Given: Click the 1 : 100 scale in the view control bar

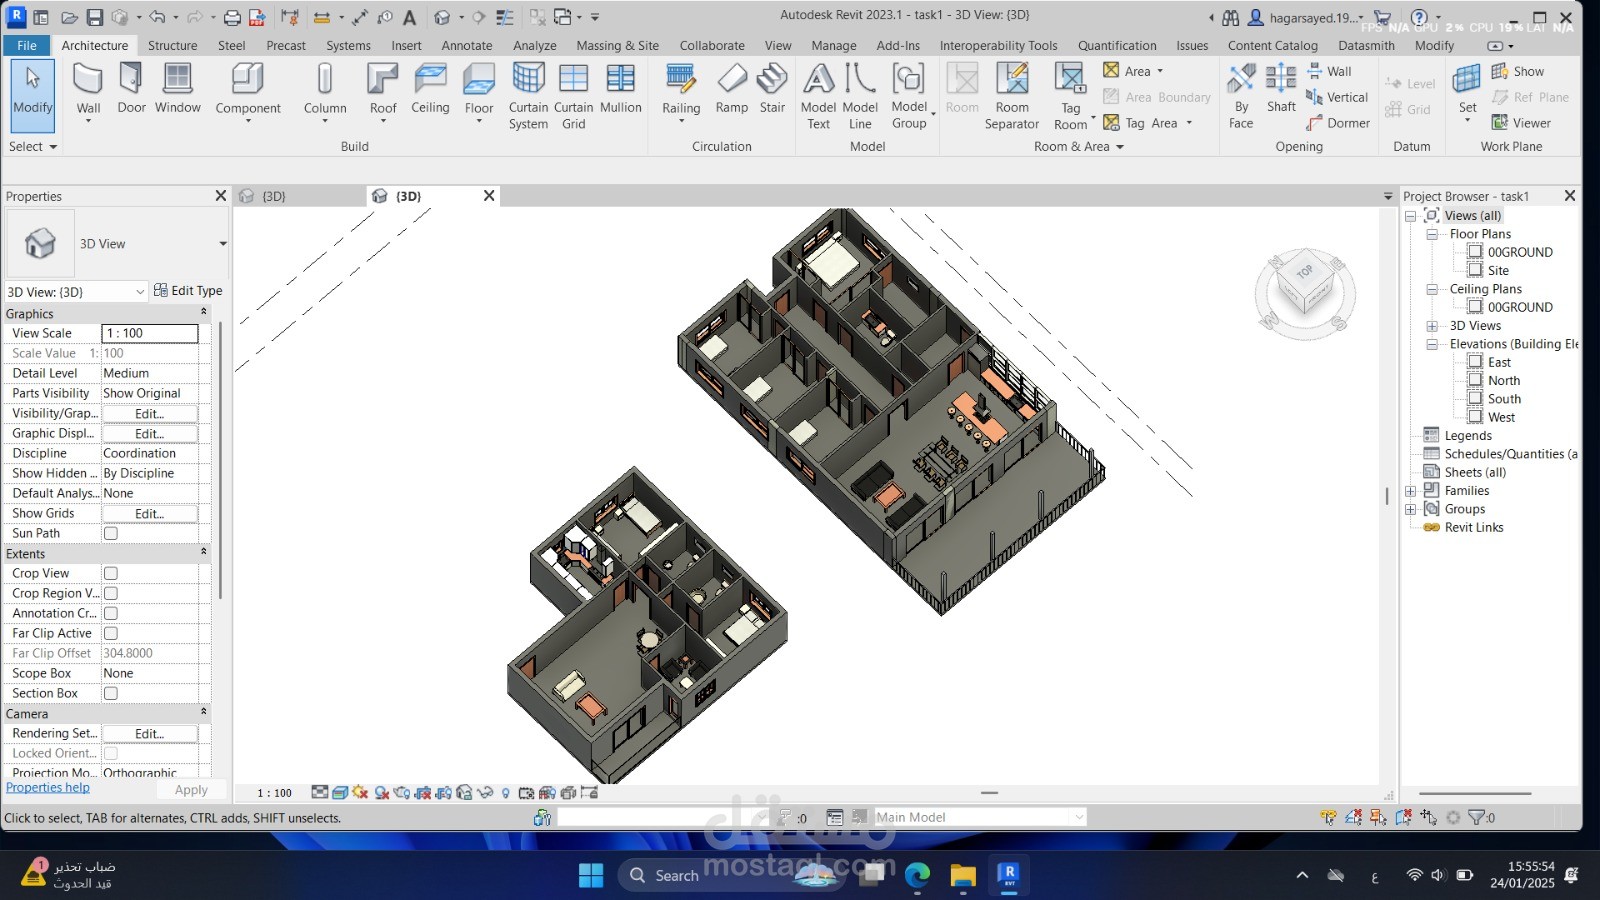Looking at the screenshot, I should pyautogui.click(x=274, y=793).
